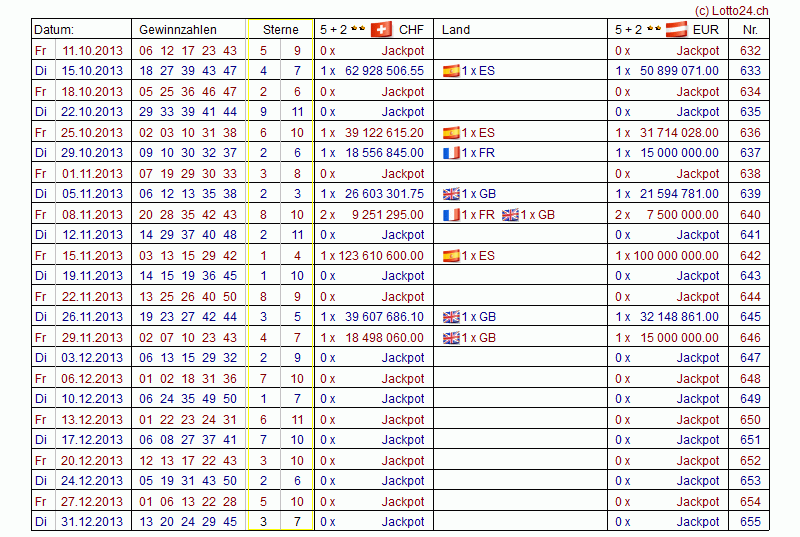Viewport: 800px width, 537px height.
Task: Click the French flag in the 29.10.2013 row
Action: (x=451, y=153)
